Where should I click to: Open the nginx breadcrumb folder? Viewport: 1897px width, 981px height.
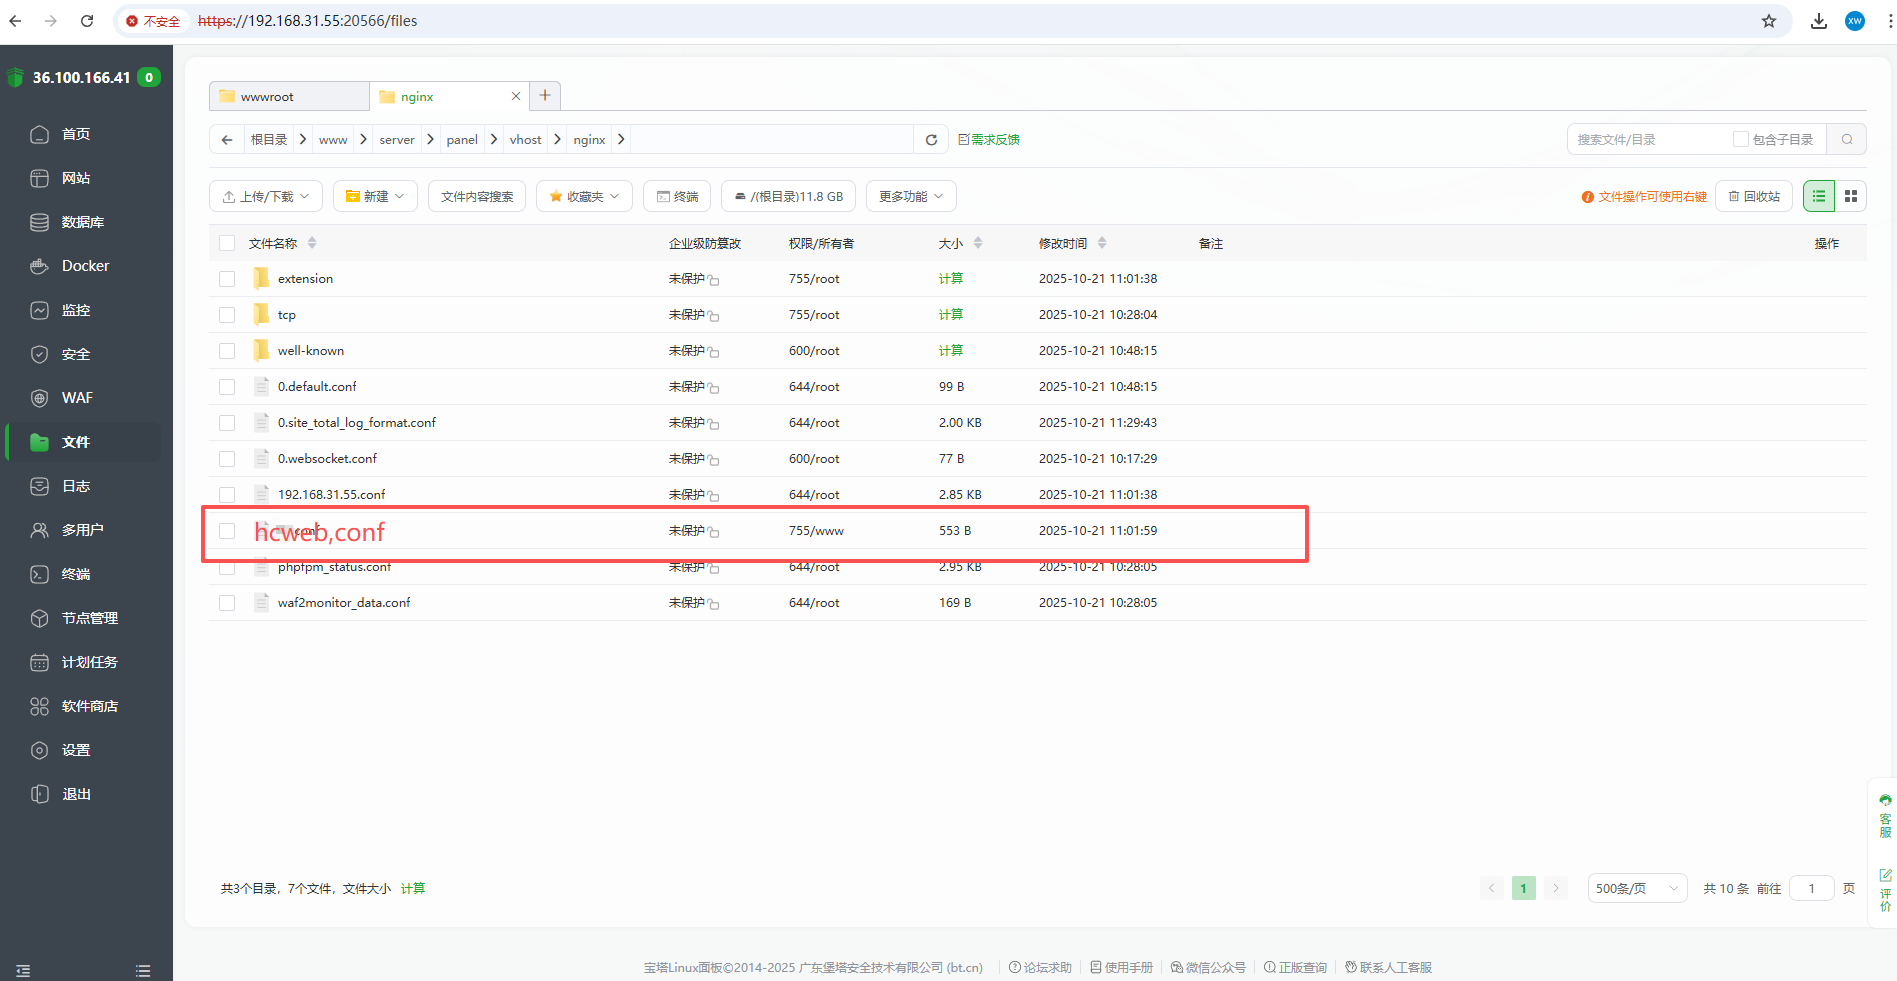click(x=589, y=139)
